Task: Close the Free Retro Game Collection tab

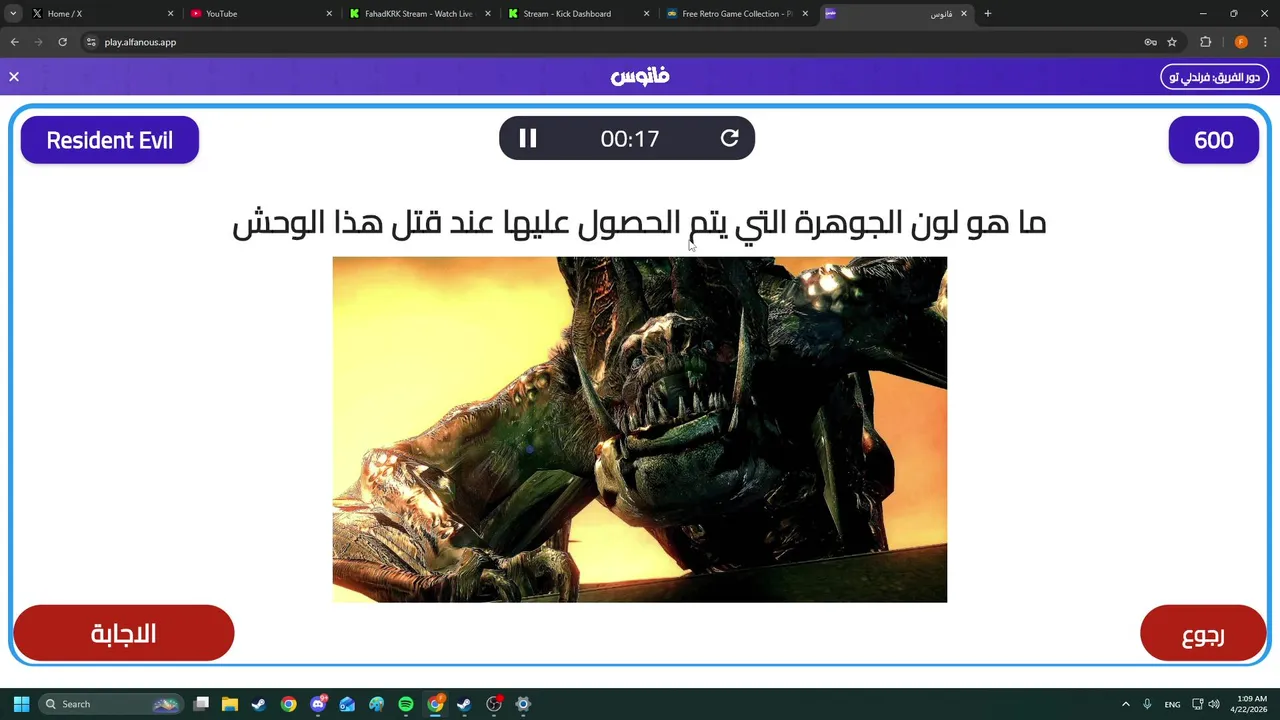Action: pyautogui.click(x=805, y=14)
